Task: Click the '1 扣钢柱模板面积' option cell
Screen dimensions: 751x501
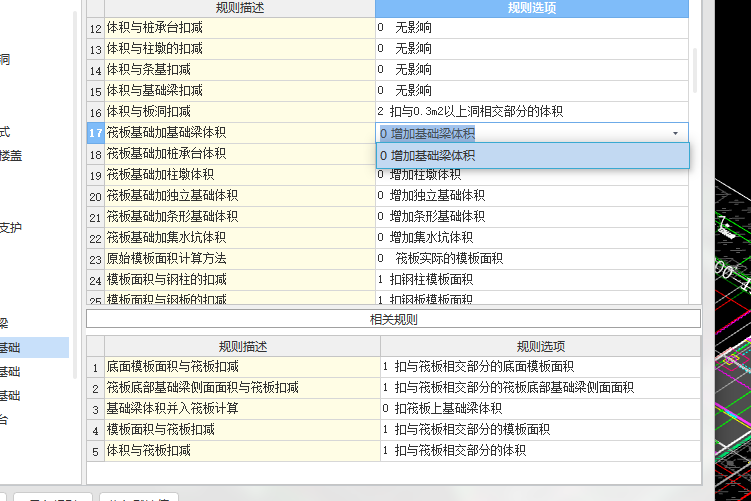Action: [532, 280]
